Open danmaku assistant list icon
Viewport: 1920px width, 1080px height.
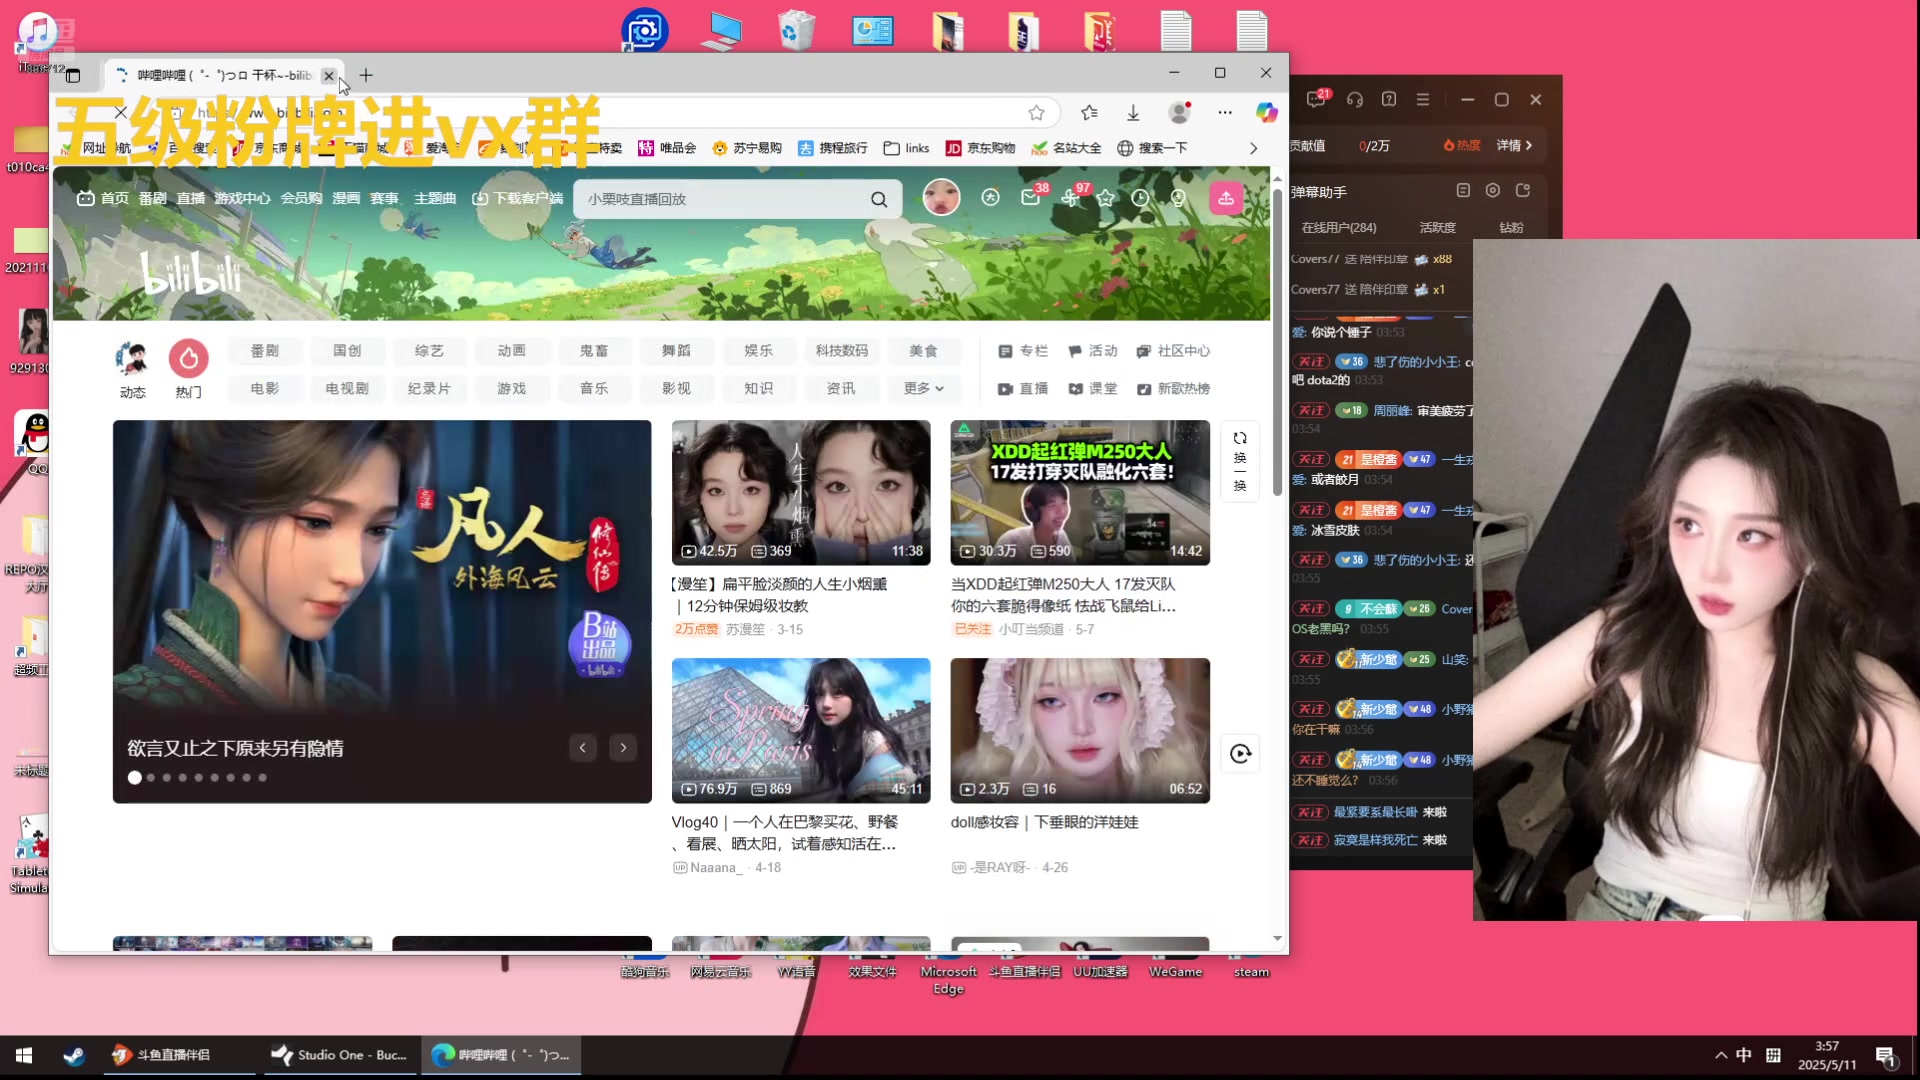(1463, 190)
